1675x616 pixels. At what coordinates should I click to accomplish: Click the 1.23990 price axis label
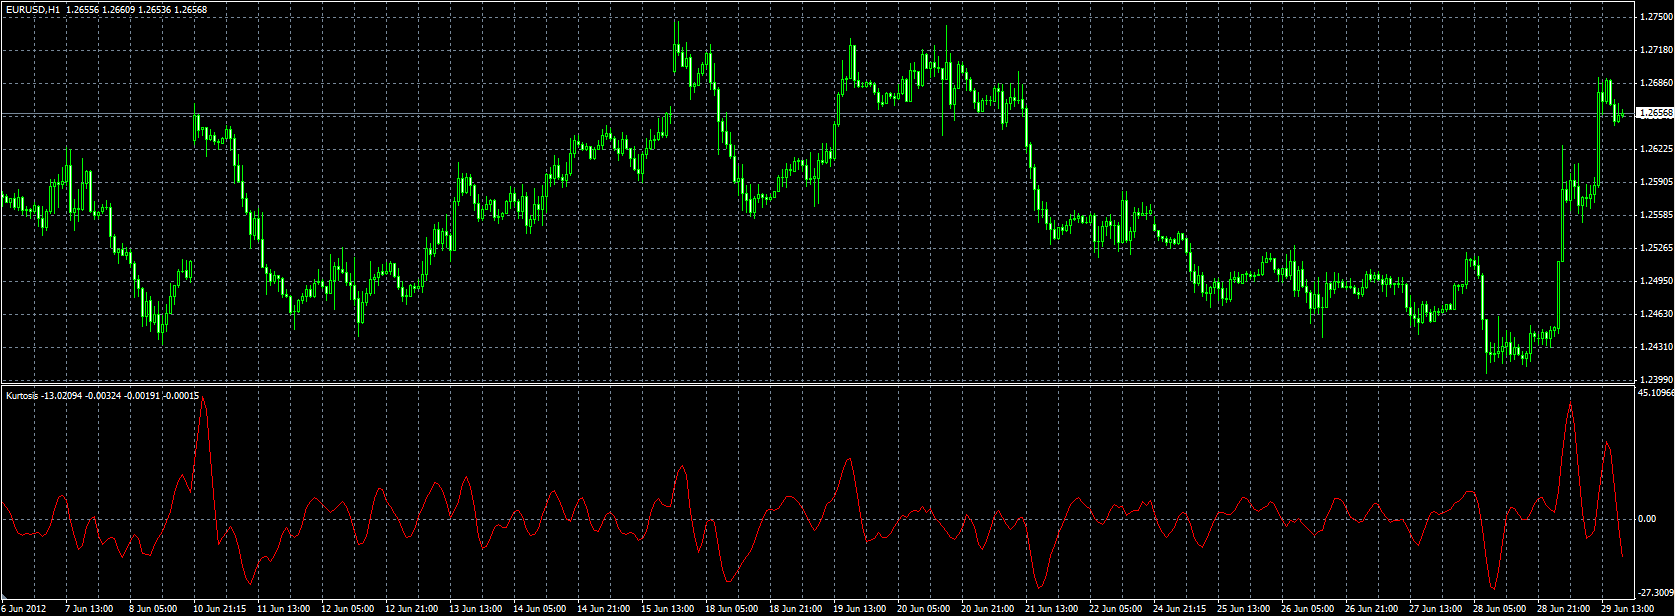[x=1657, y=380]
